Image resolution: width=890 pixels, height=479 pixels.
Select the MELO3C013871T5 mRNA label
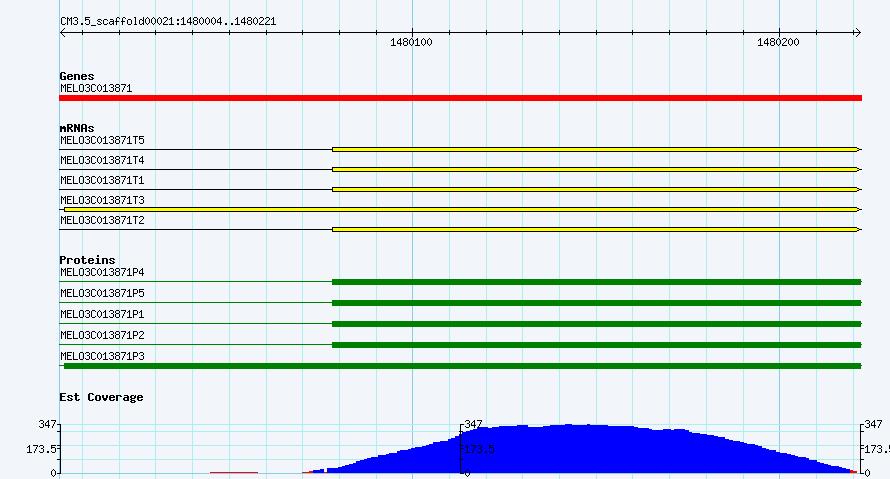pyautogui.click(x=102, y=140)
